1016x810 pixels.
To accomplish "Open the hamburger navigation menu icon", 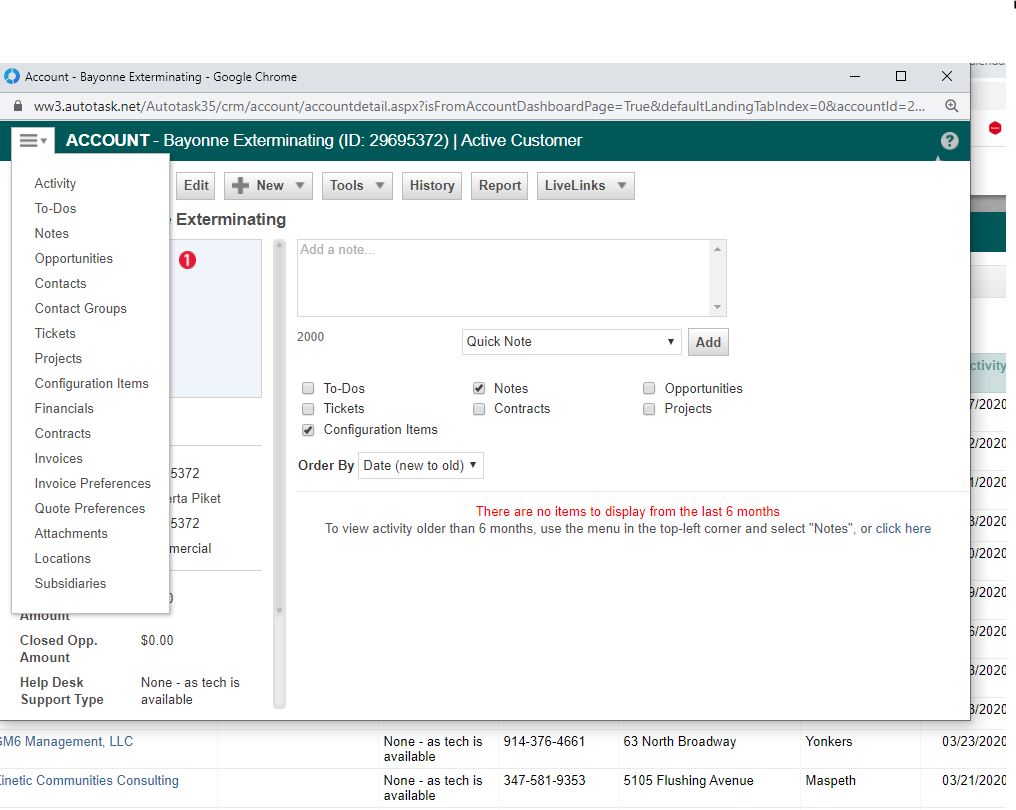I will 33,141.
